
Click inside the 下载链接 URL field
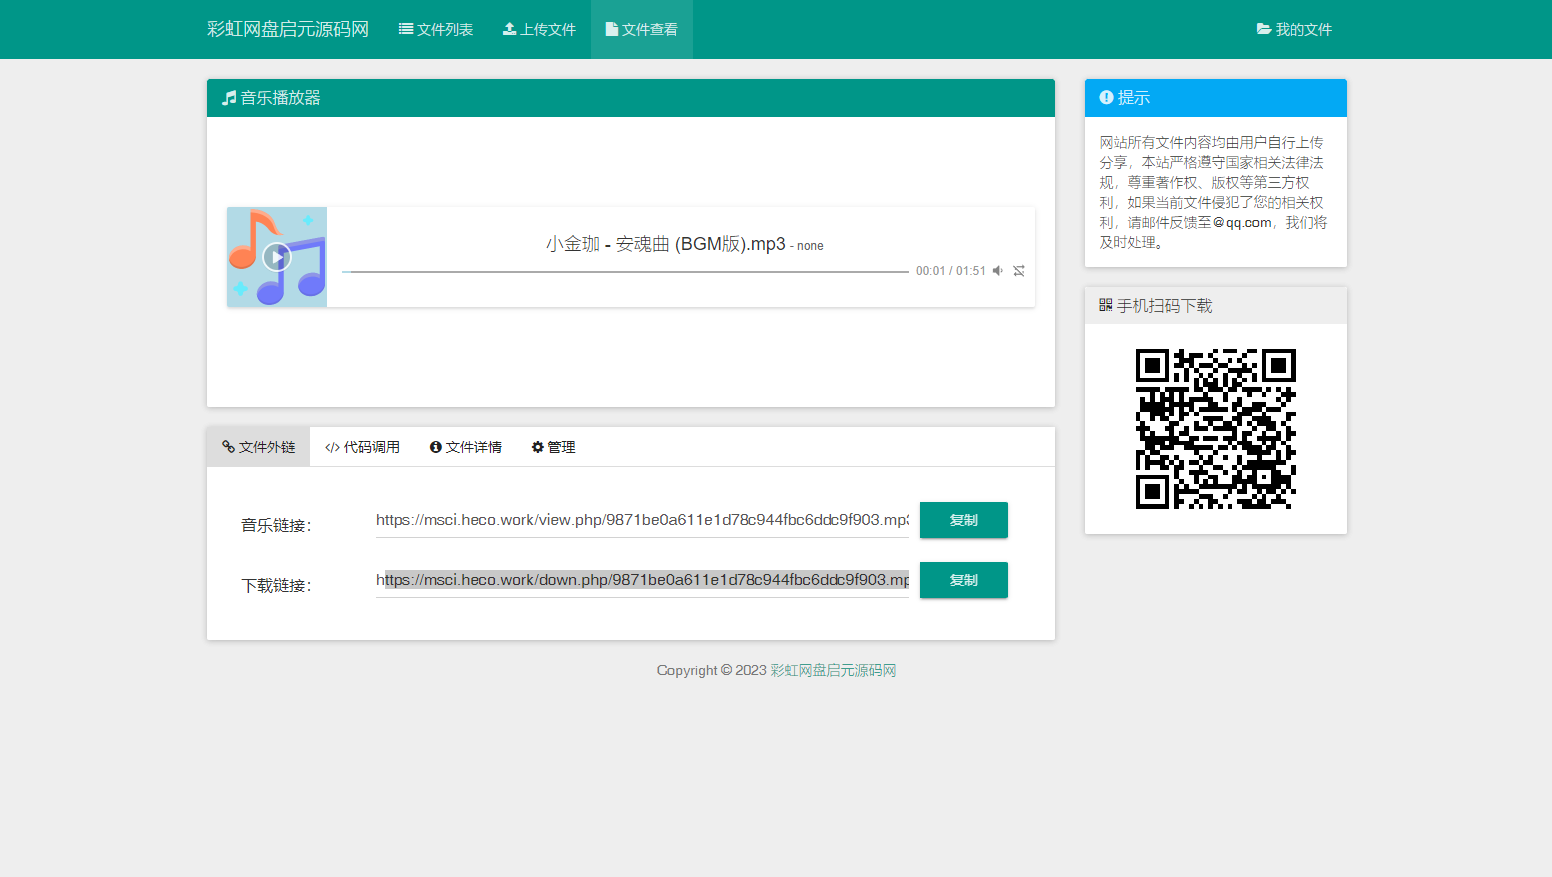pyautogui.click(x=642, y=580)
